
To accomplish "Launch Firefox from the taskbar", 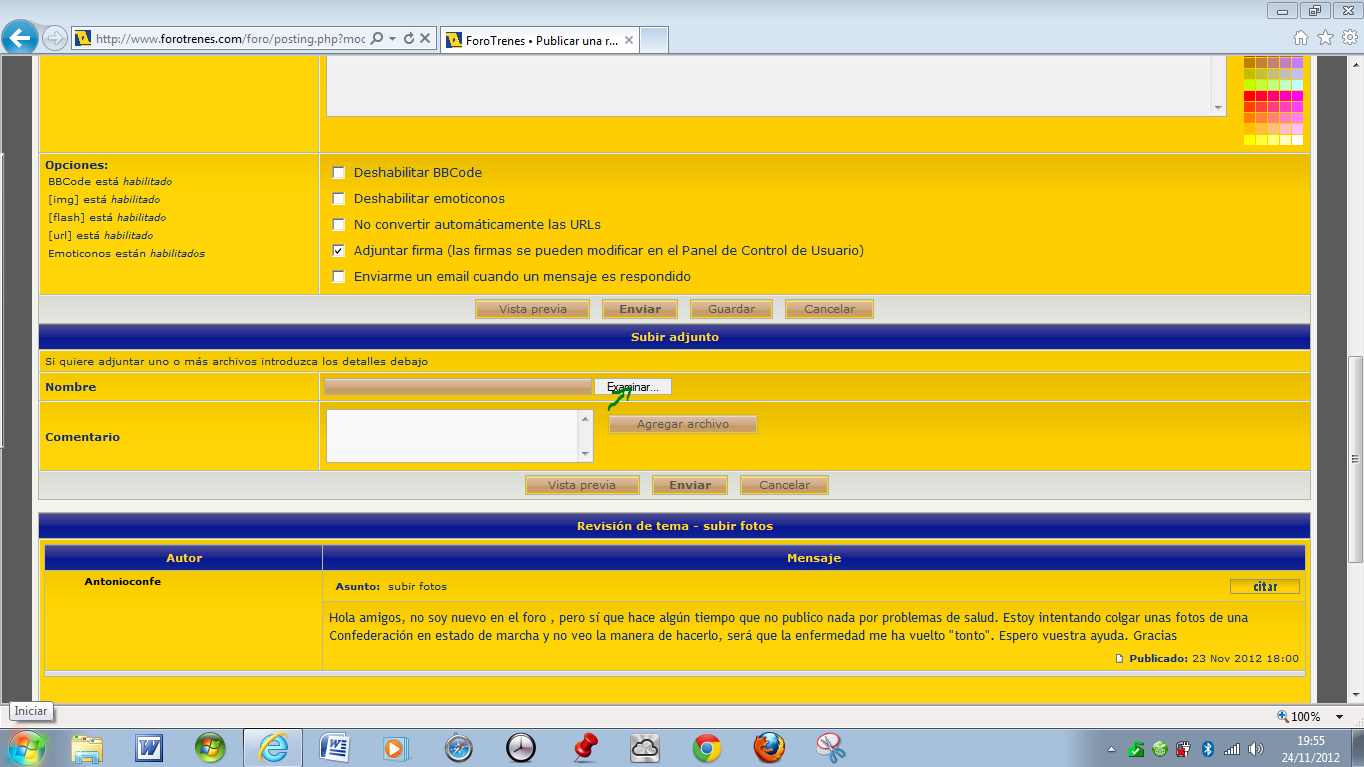I will (x=769, y=747).
